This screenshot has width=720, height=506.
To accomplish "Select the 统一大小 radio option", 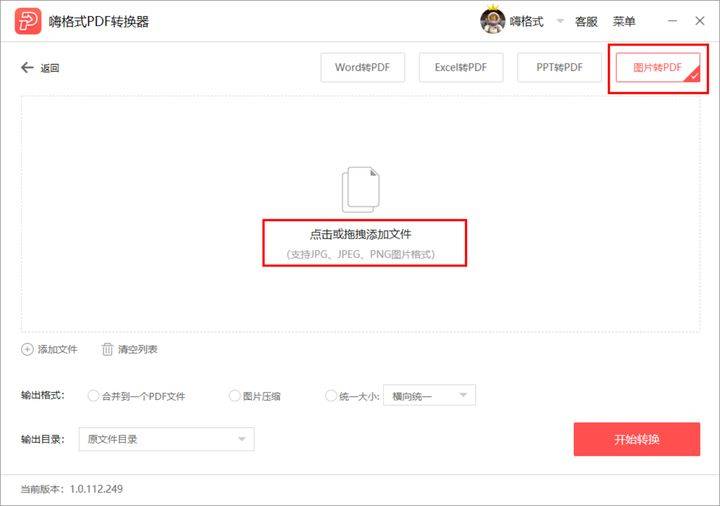I will [331, 396].
